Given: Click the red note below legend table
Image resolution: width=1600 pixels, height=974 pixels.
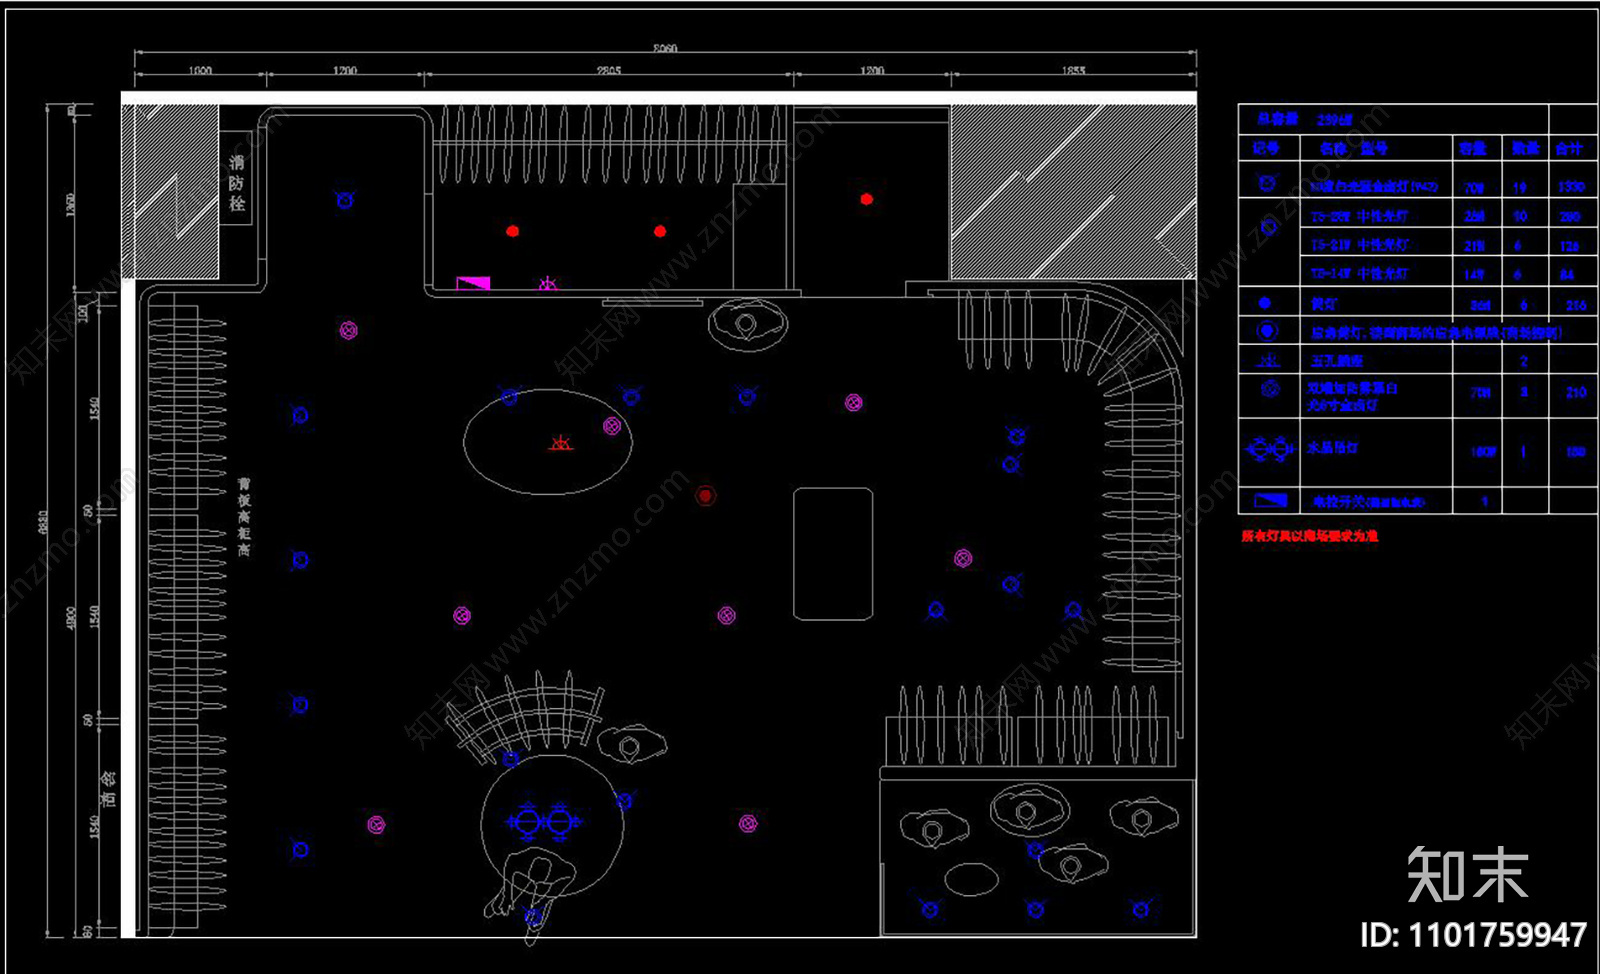Looking at the screenshot, I should [x=1309, y=536].
